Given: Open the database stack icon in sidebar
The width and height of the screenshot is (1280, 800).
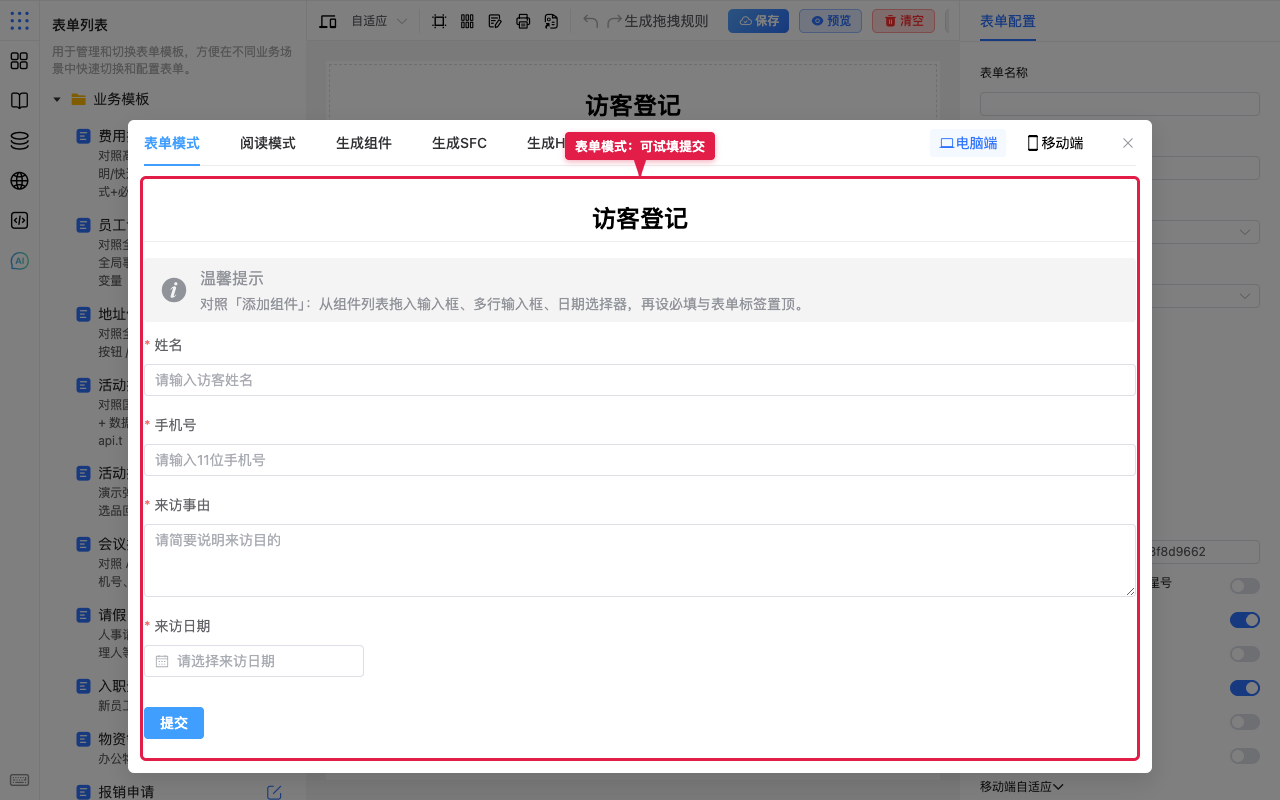Looking at the screenshot, I should 19,141.
